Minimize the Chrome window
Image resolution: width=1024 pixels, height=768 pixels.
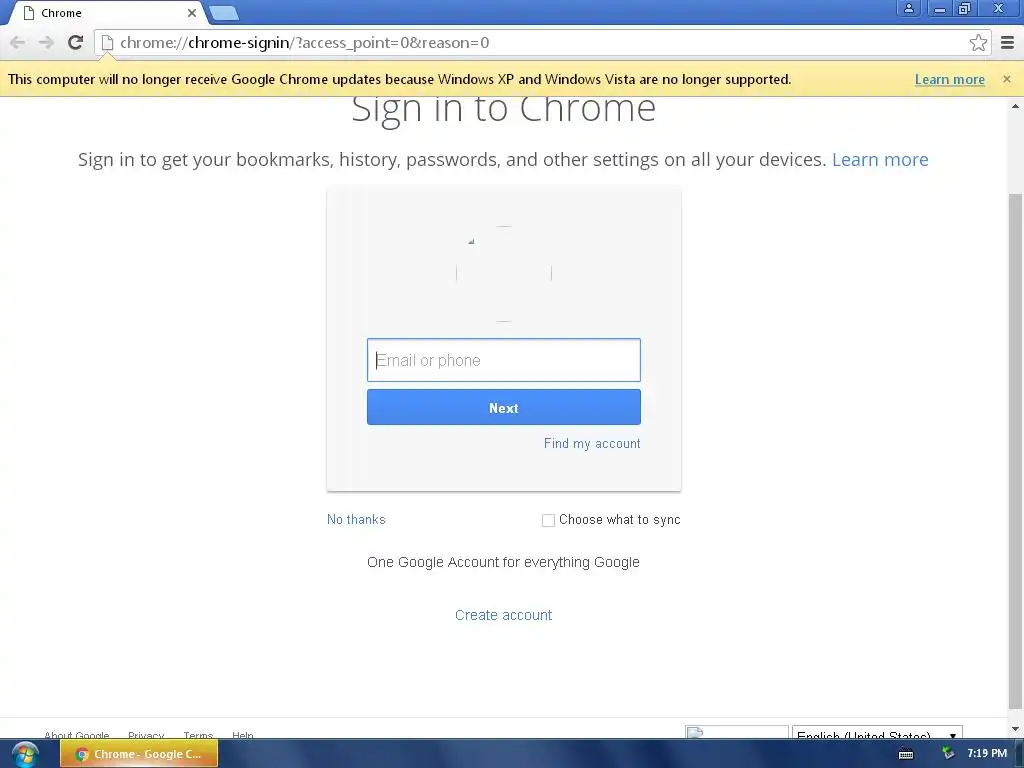point(939,8)
